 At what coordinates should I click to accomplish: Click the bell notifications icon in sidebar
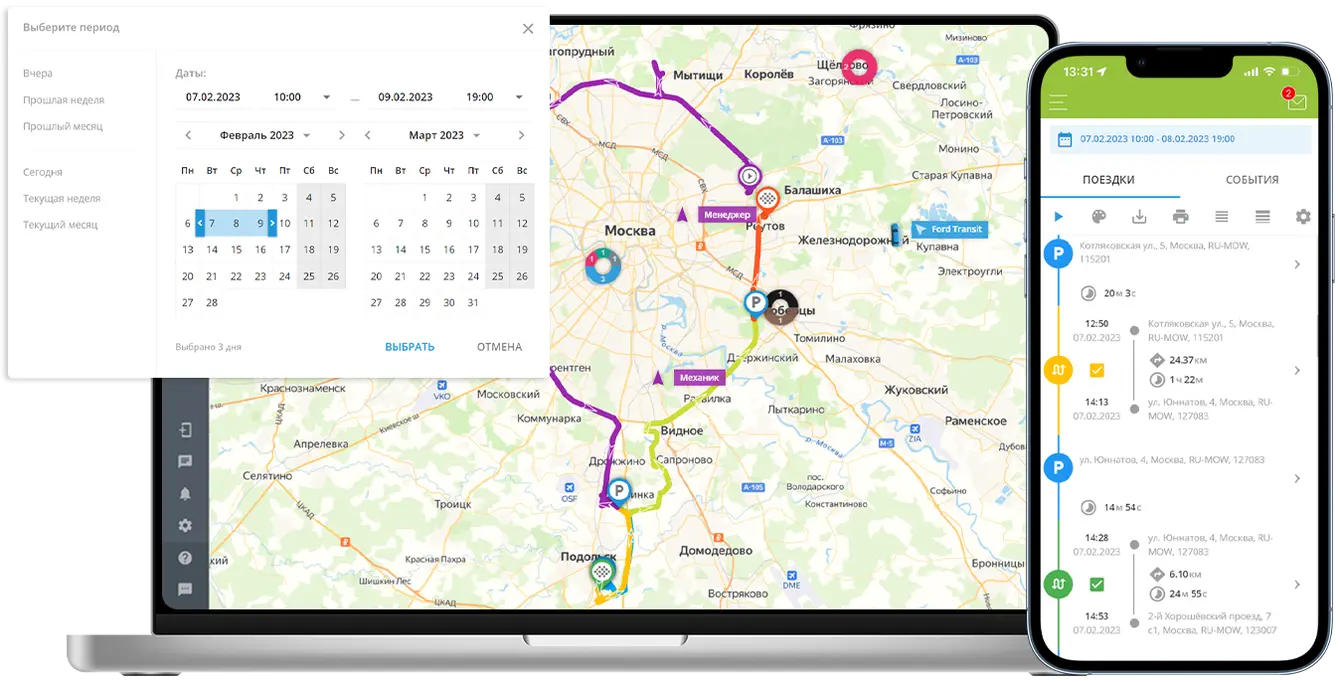click(x=185, y=494)
